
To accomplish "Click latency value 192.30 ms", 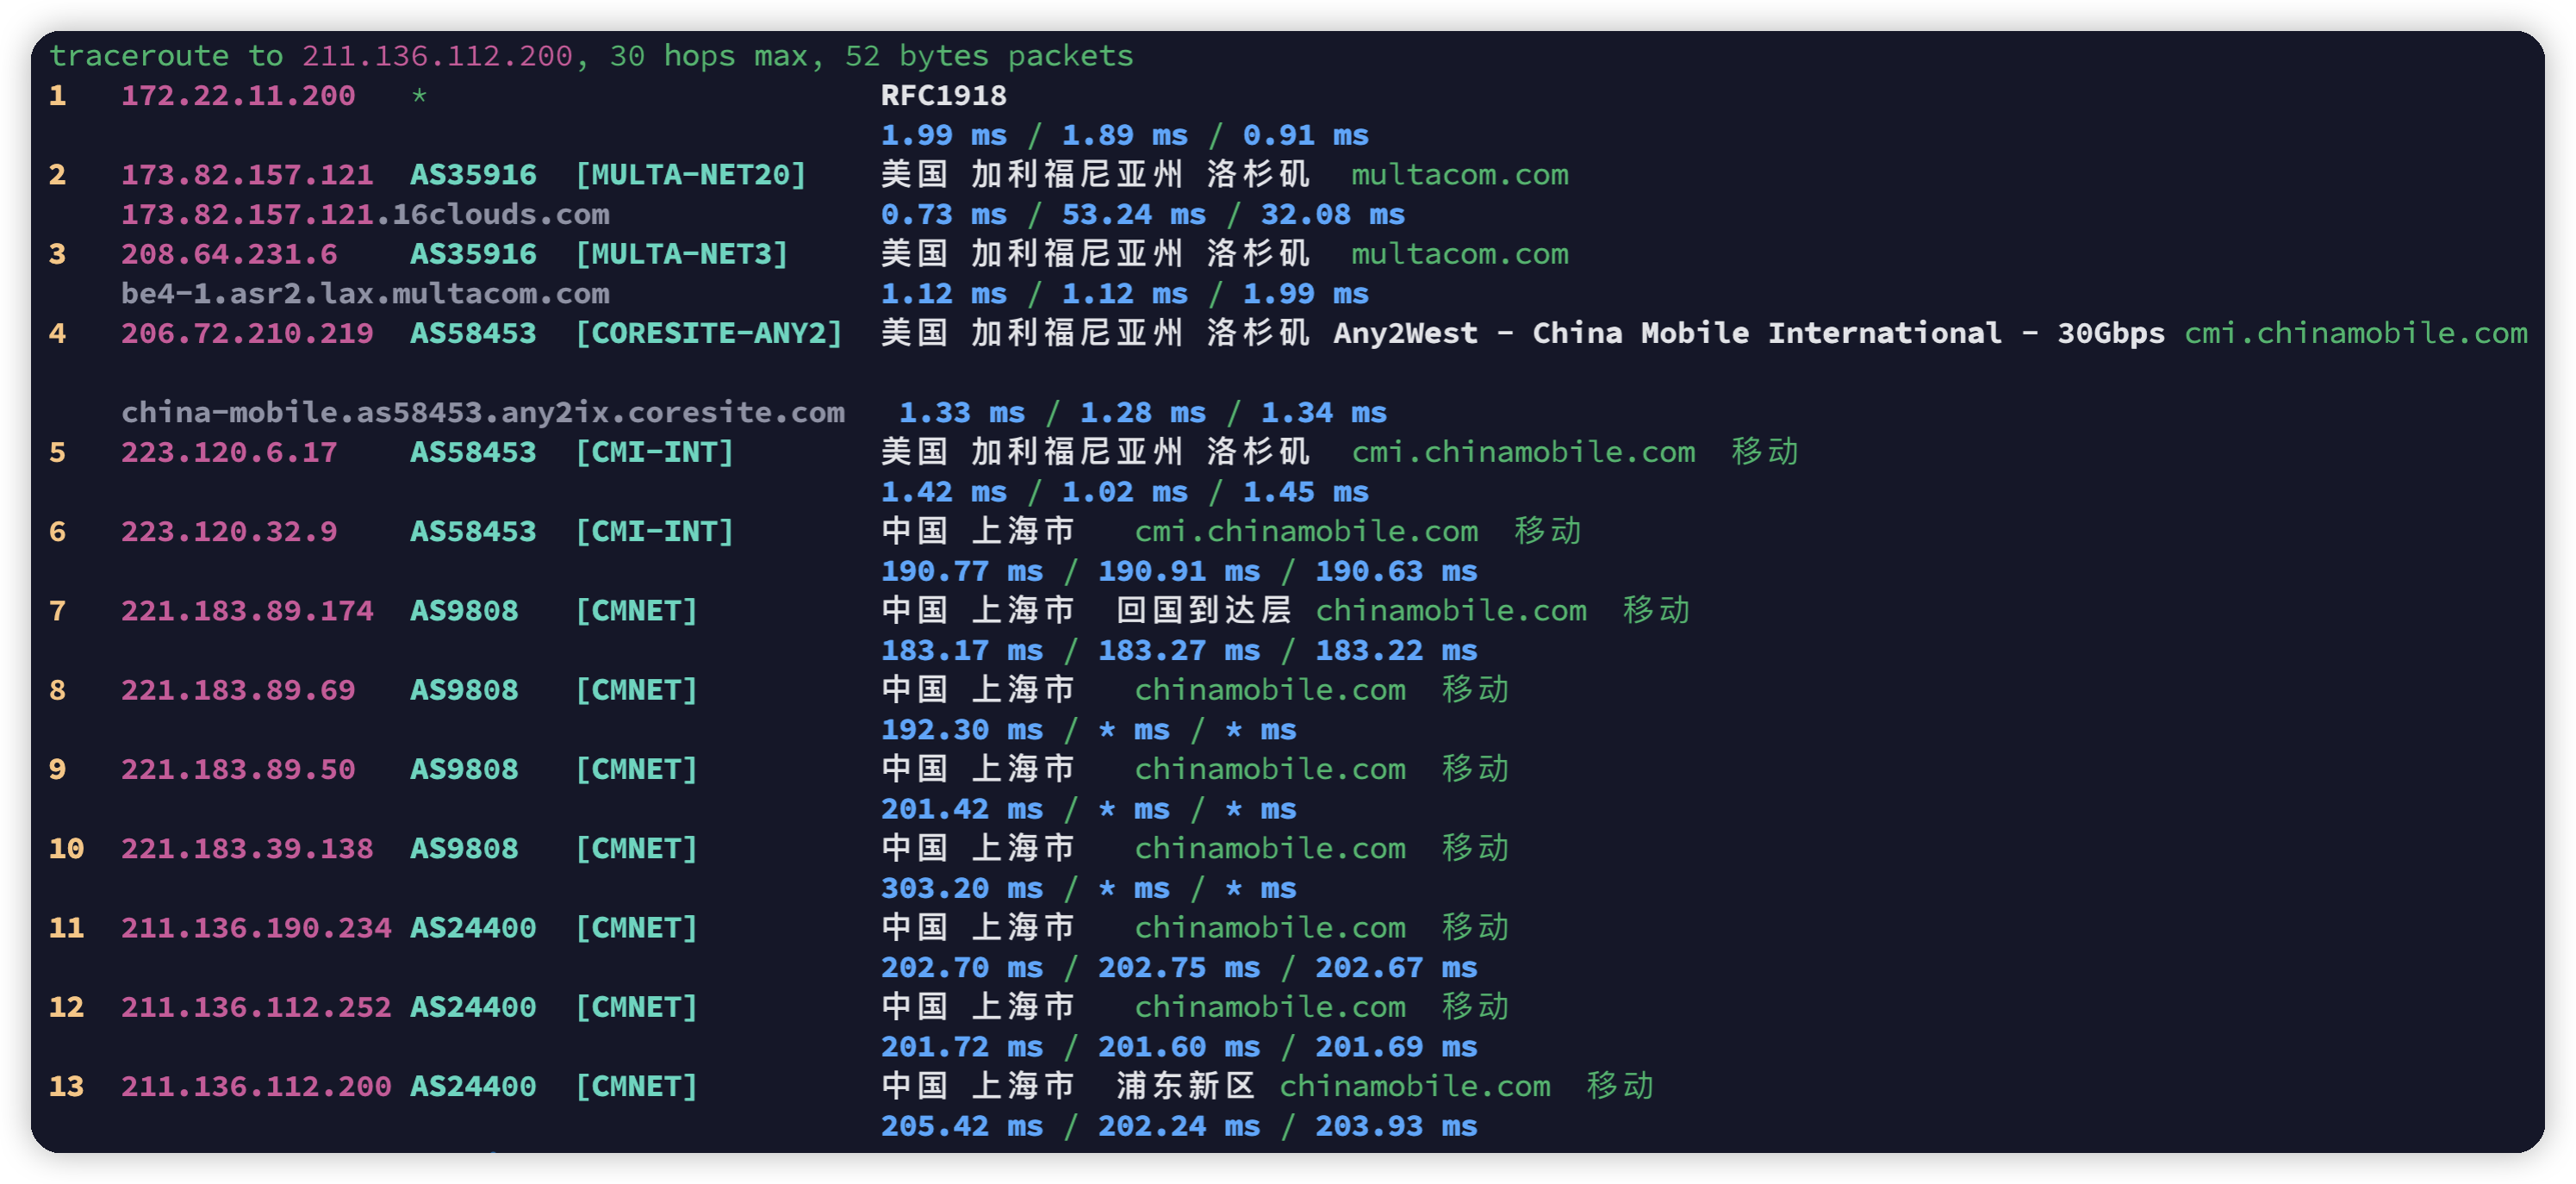I will pos(961,730).
